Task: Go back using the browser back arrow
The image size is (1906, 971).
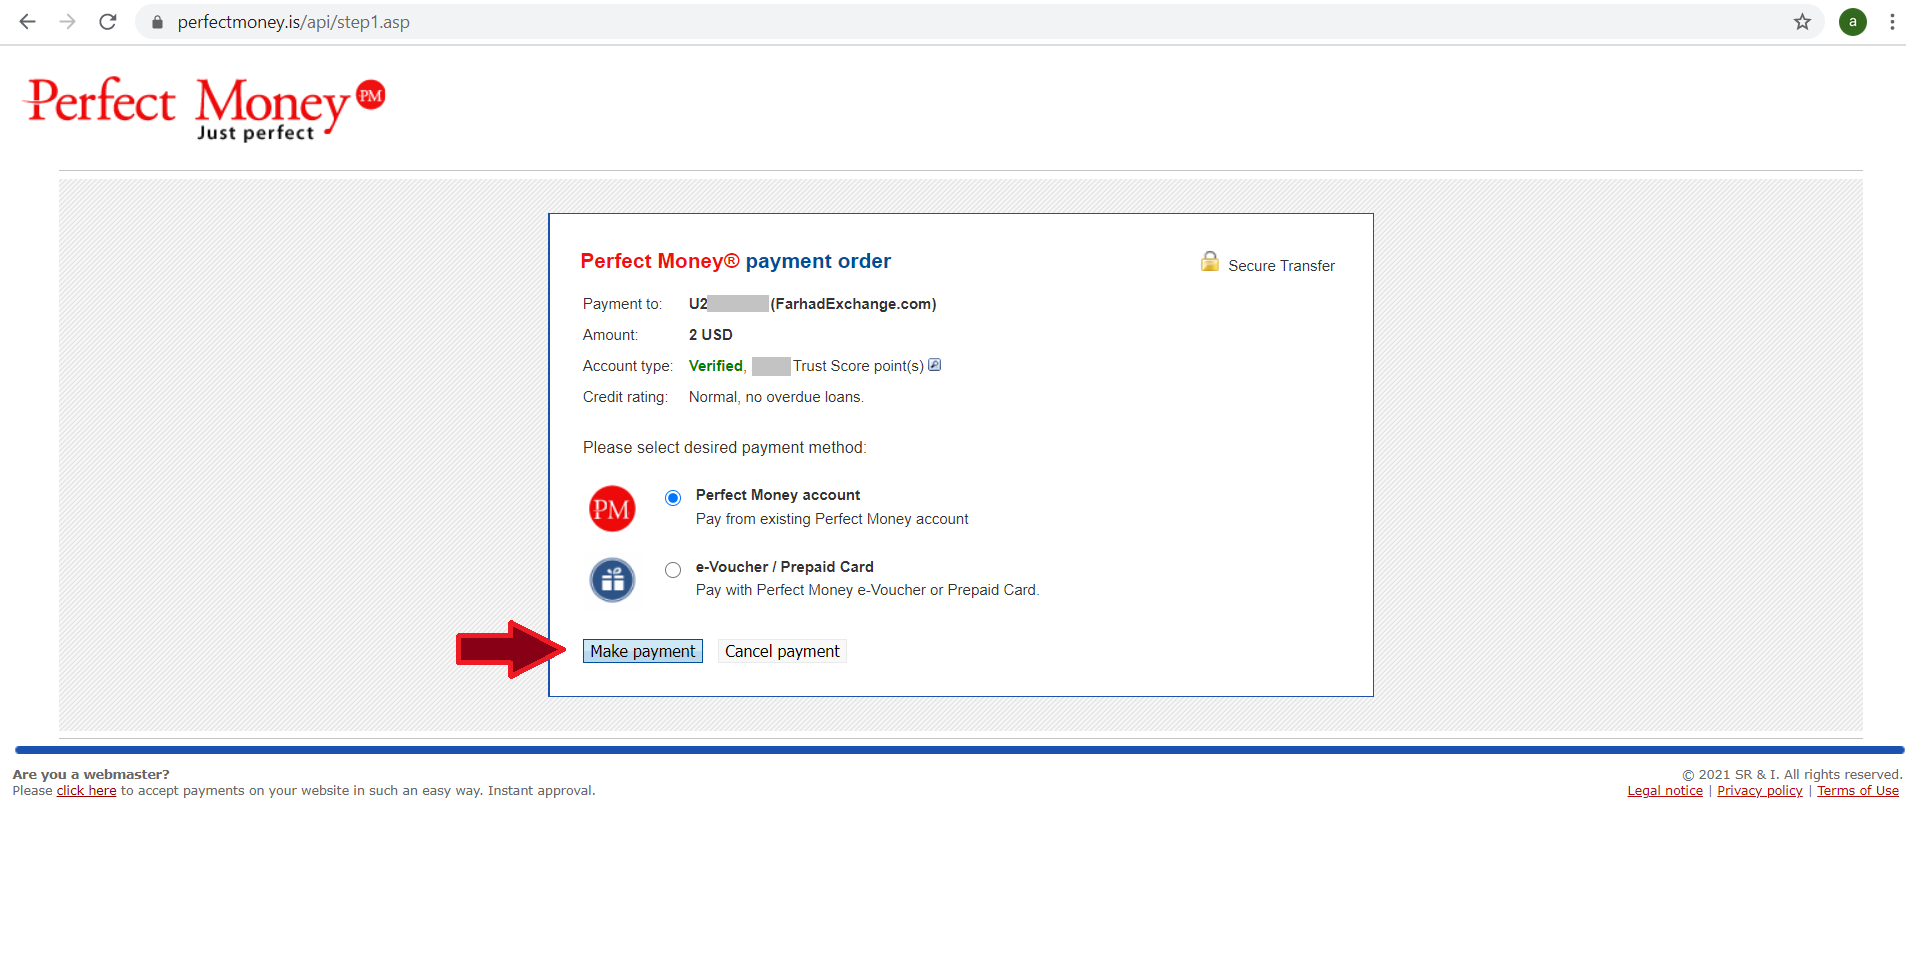Action: (27, 22)
